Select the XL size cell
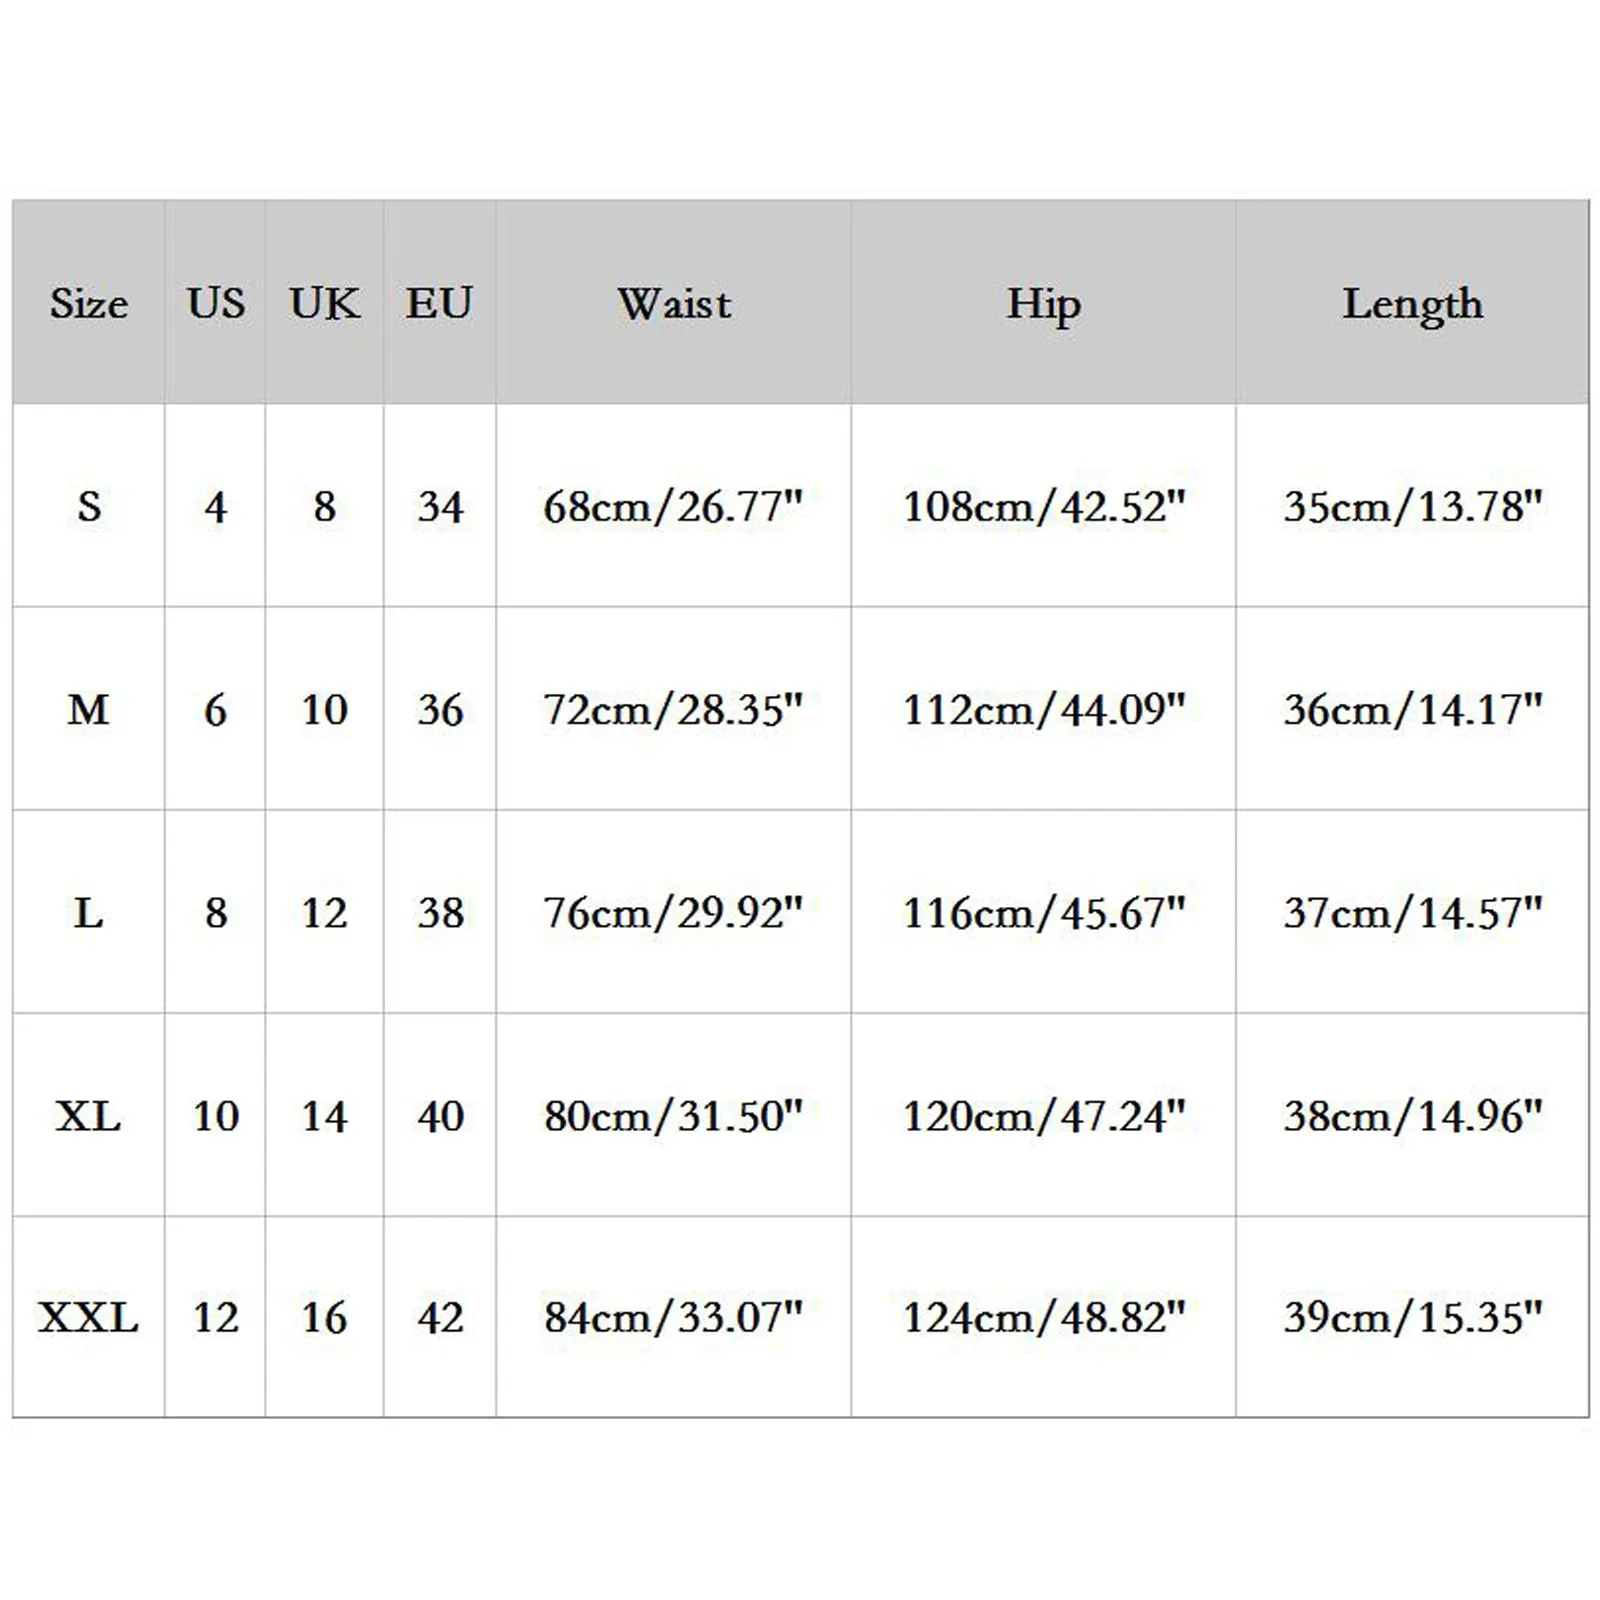1600x1600 pixels. [x=89, y=1116]
